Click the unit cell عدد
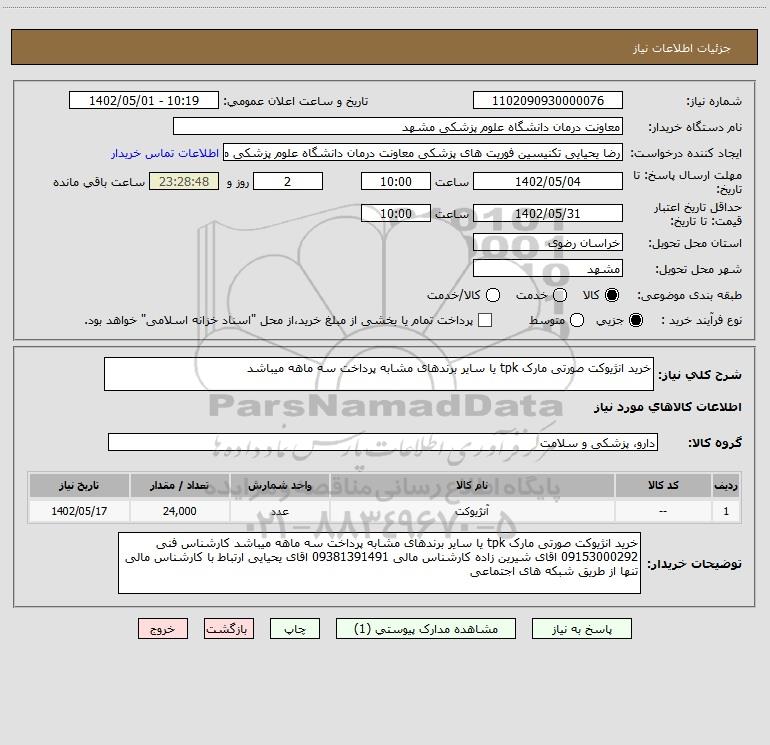 pos(279,511)
